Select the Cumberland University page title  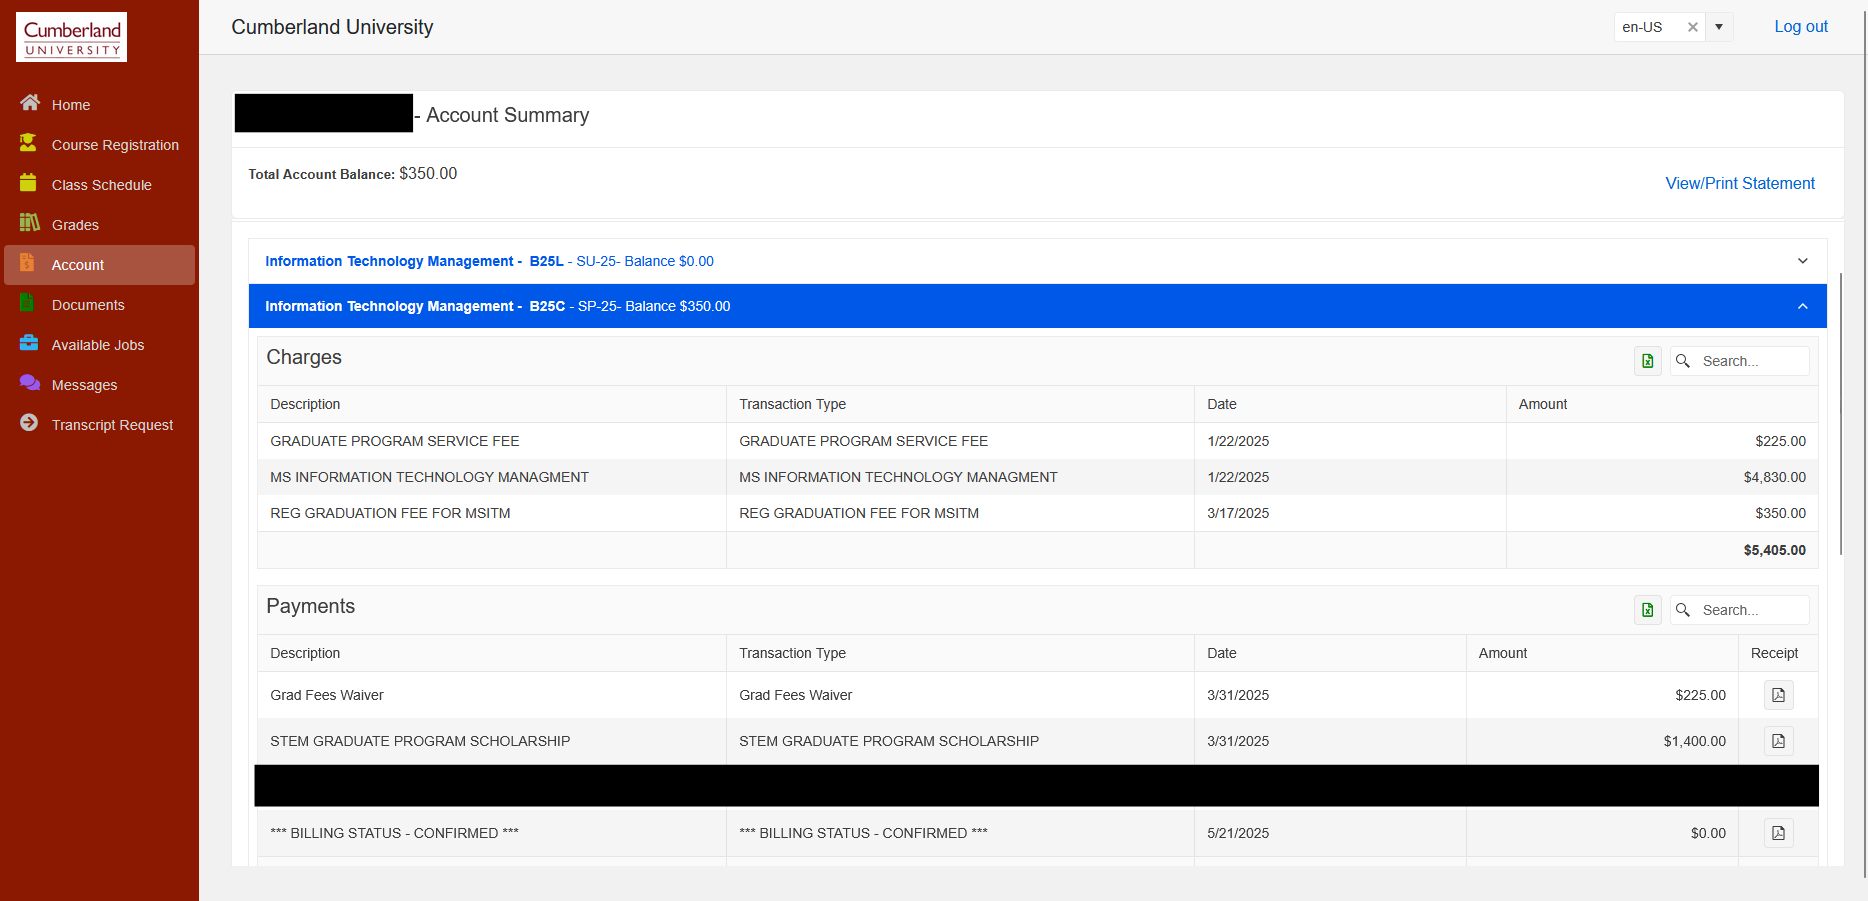(332, 27)
